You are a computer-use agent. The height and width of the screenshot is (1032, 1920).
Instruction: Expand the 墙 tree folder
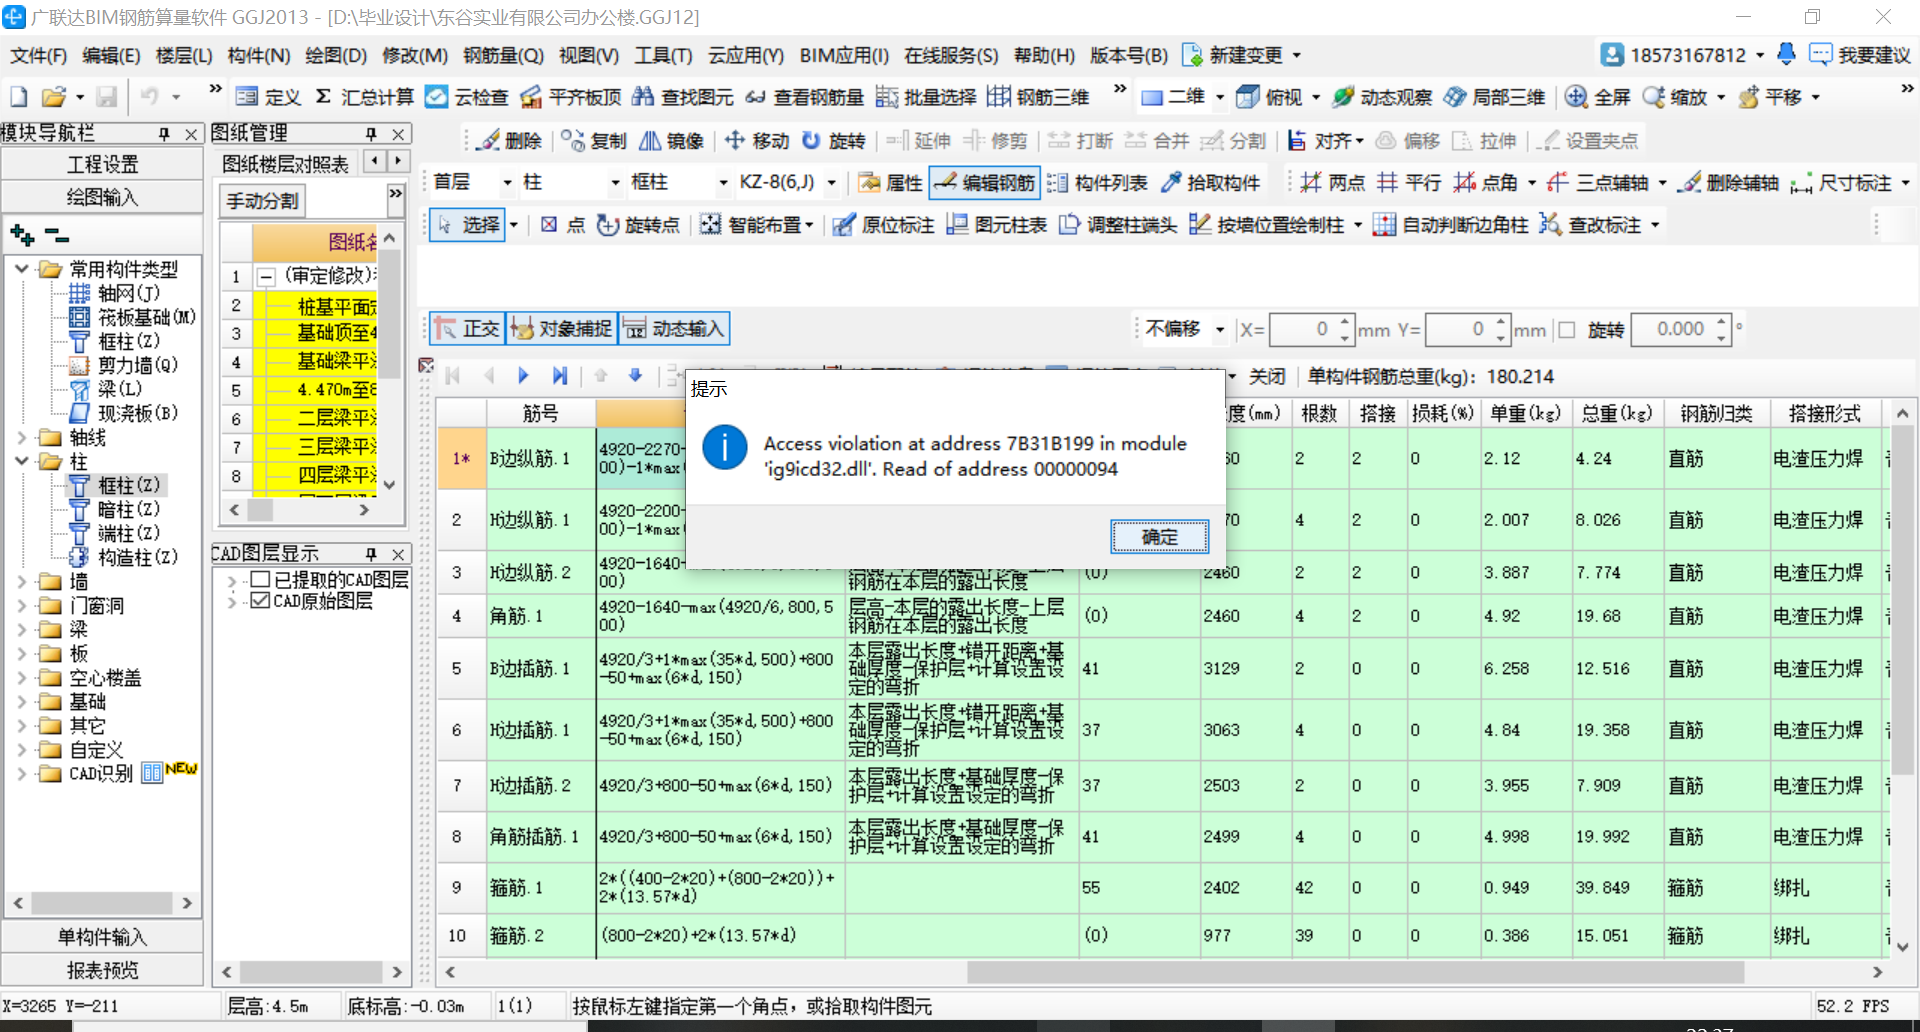pyautogui.click(x=21, y=581)
